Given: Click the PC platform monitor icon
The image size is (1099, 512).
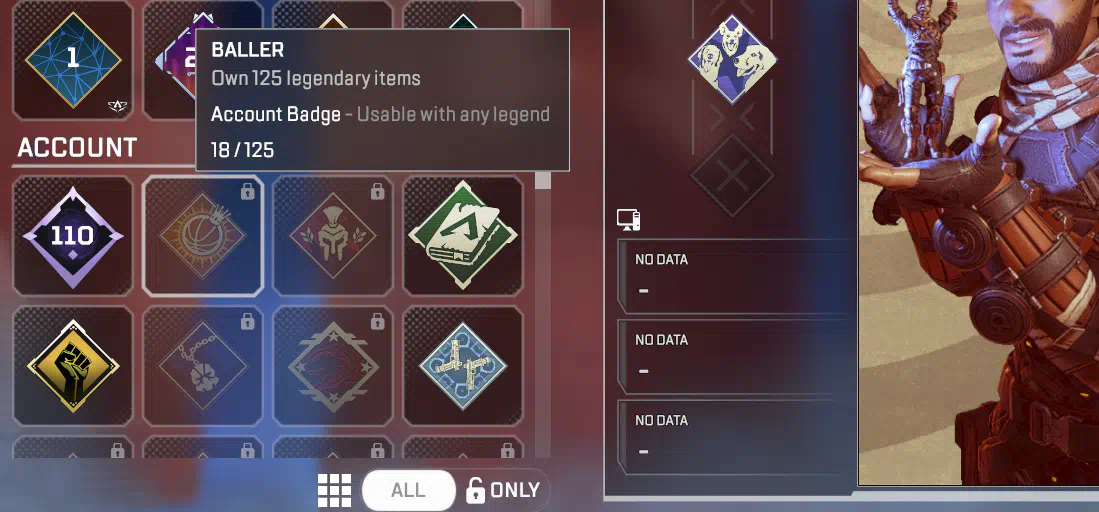Looking at the screenshot, I should tap(629, 220).
